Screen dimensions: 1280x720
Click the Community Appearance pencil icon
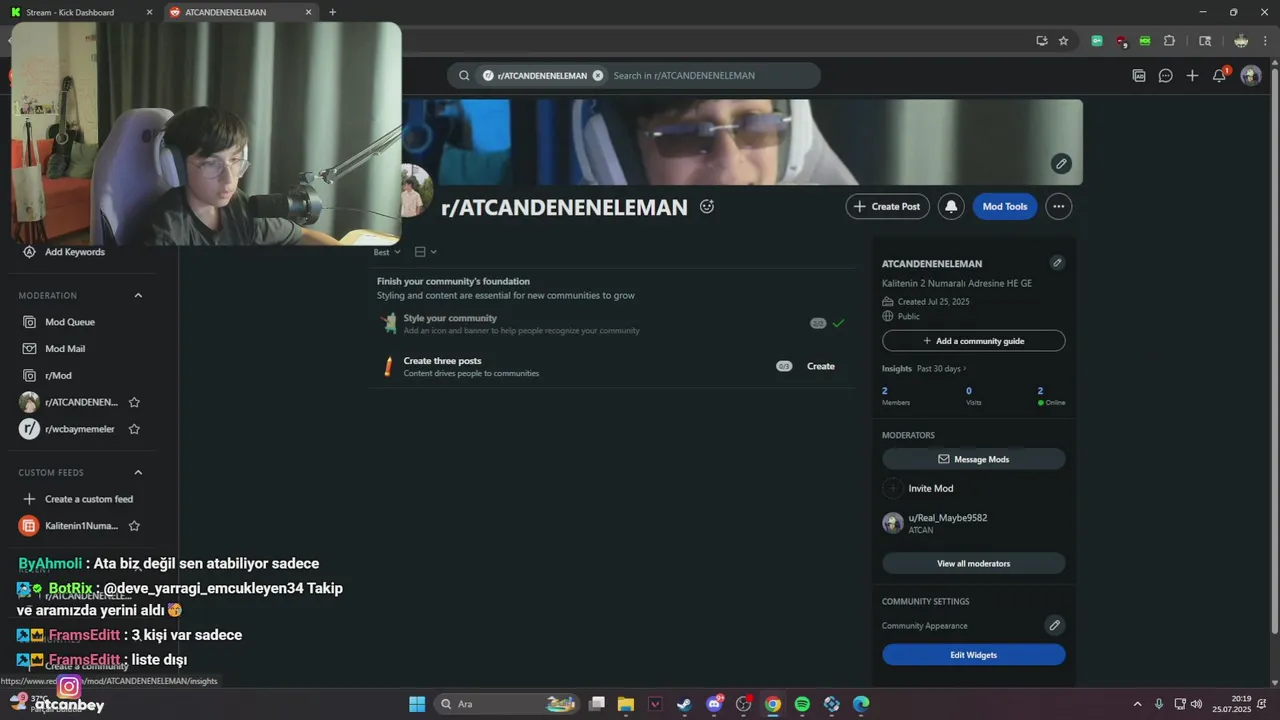point(1054,625)
